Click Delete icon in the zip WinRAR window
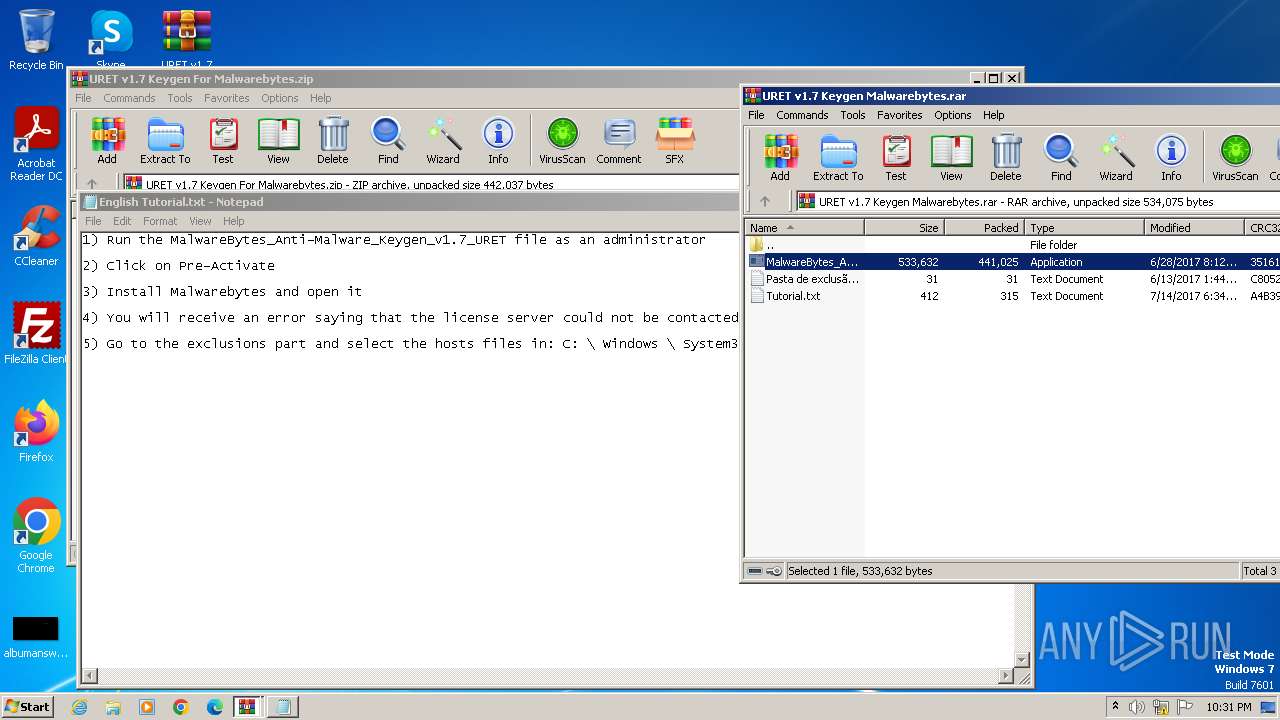This screenshot has height=720, width=1280. 333,141
